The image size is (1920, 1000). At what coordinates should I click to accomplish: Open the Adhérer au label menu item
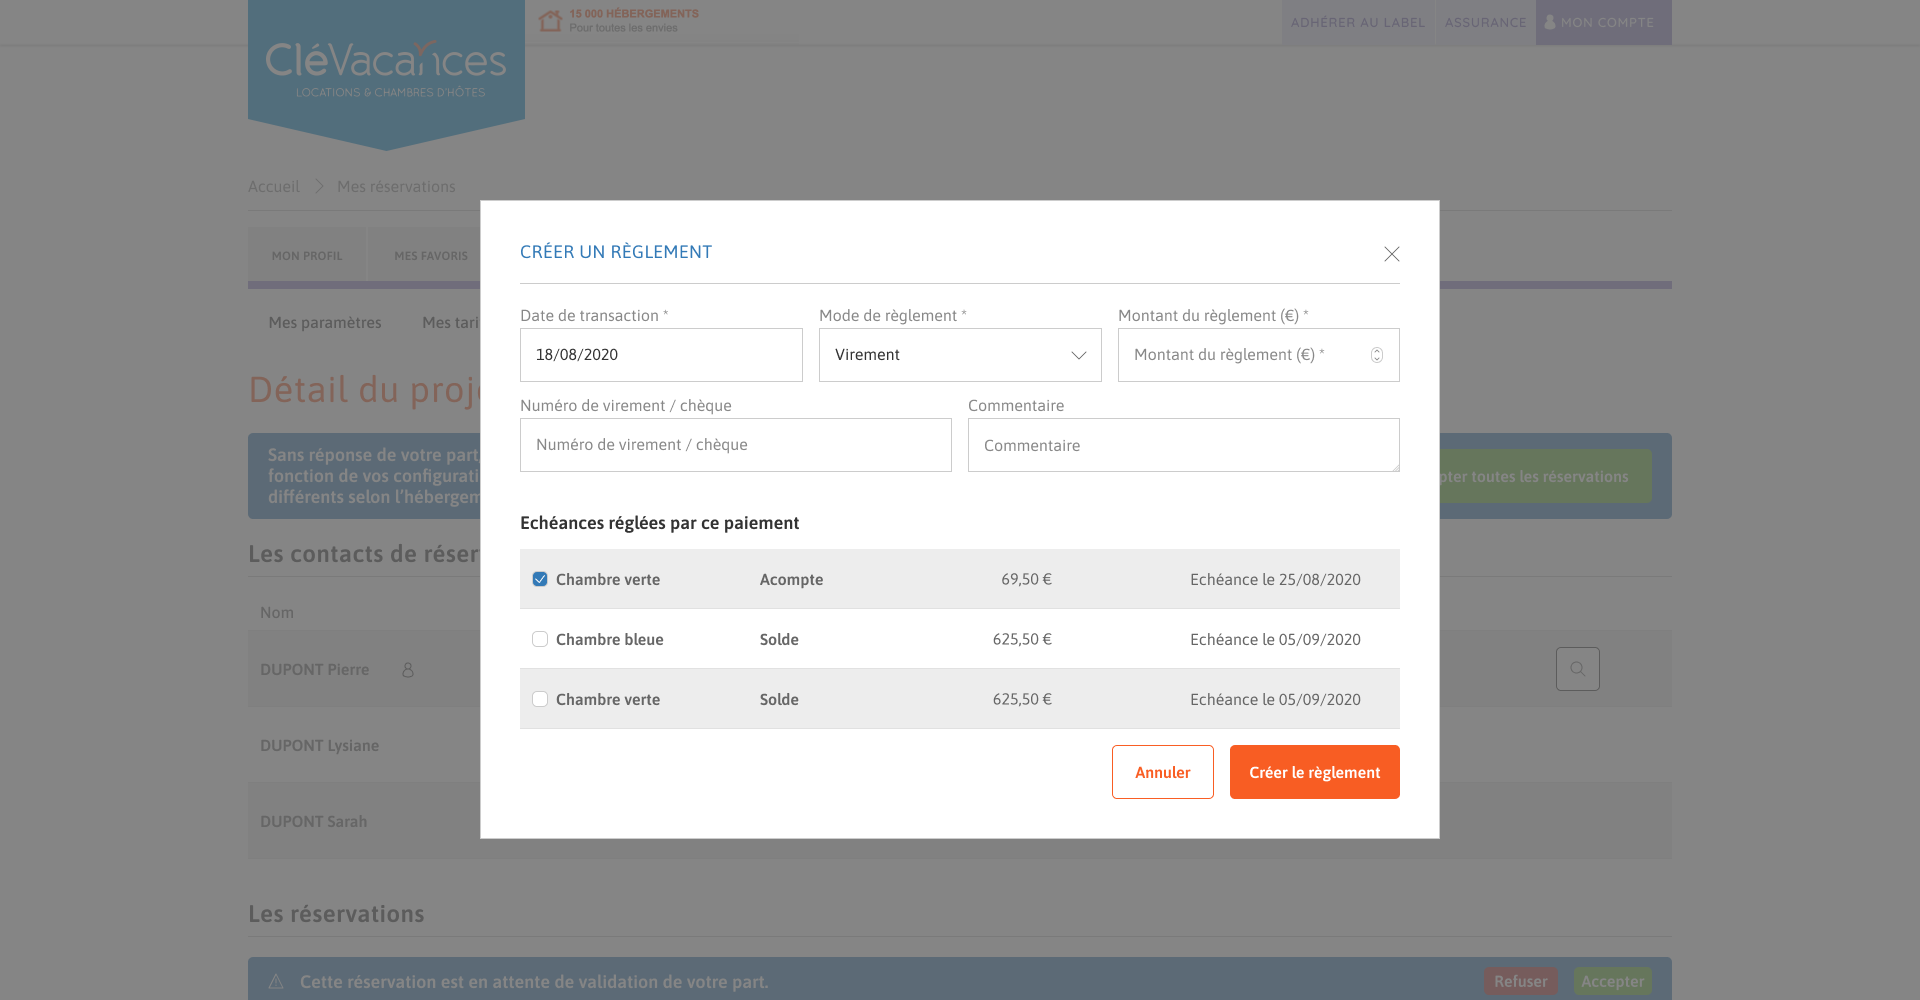pos(1358,22)
